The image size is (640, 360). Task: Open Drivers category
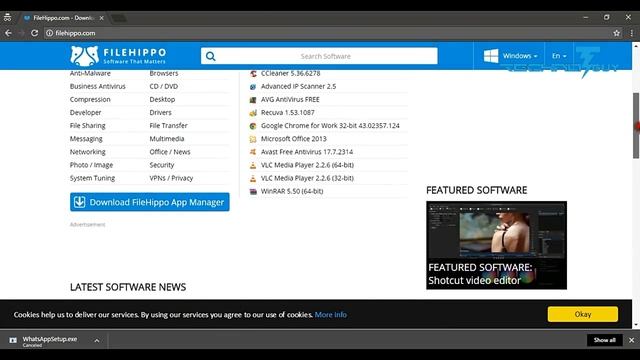coord(160,113)
